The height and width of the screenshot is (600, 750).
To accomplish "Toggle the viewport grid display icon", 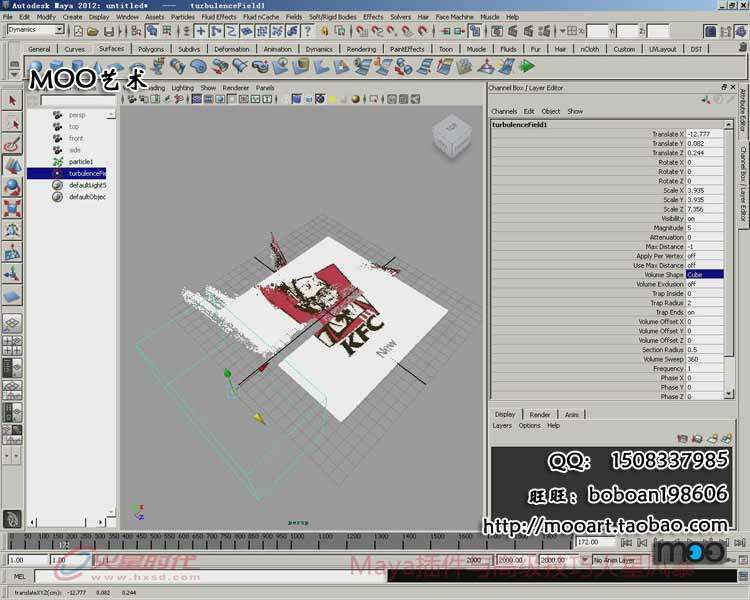I will click(197, 99).
